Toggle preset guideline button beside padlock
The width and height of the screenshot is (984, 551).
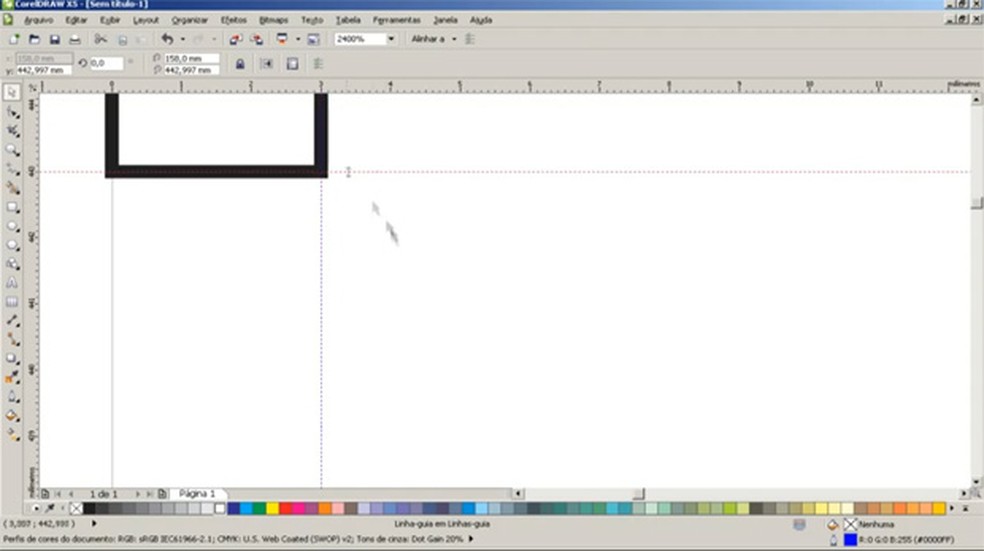266,64
